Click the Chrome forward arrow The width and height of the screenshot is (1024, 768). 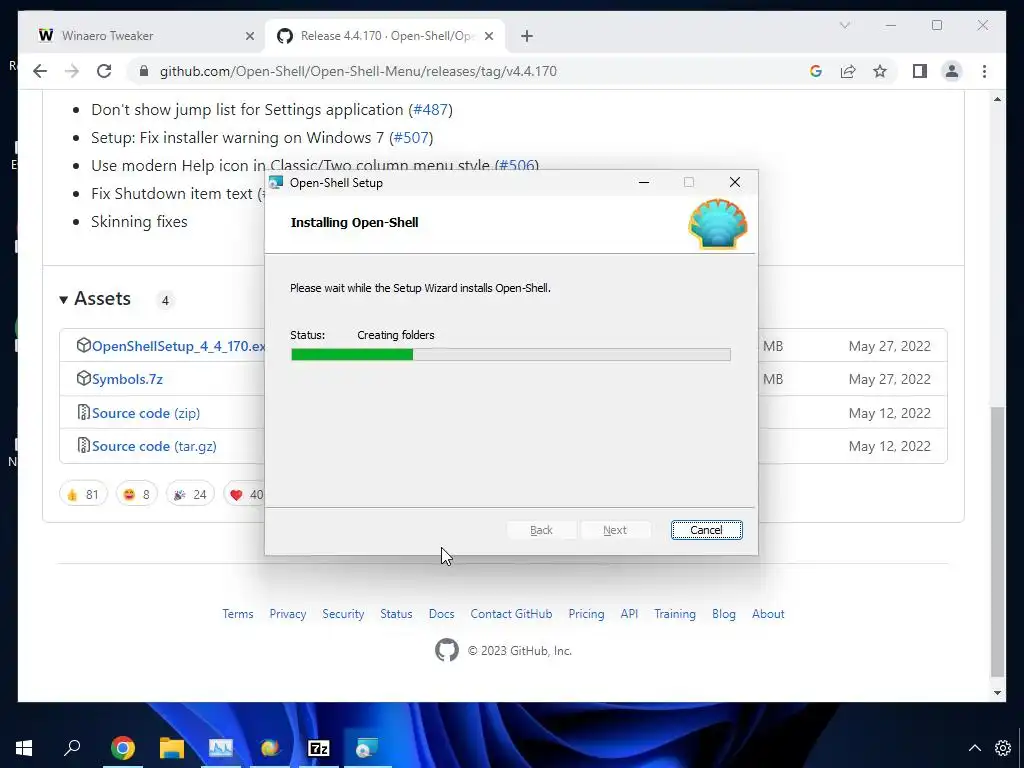[72, 71]
